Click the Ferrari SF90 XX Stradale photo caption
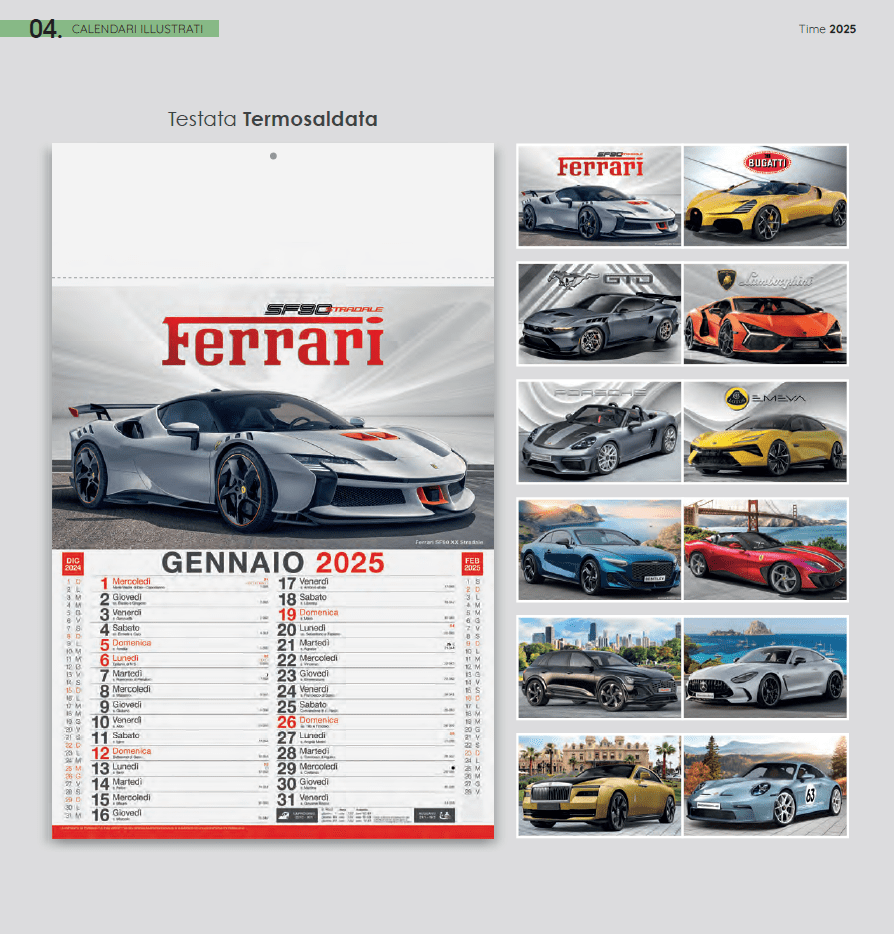Viewport: 894px width, 934px height. coord(449,542)
